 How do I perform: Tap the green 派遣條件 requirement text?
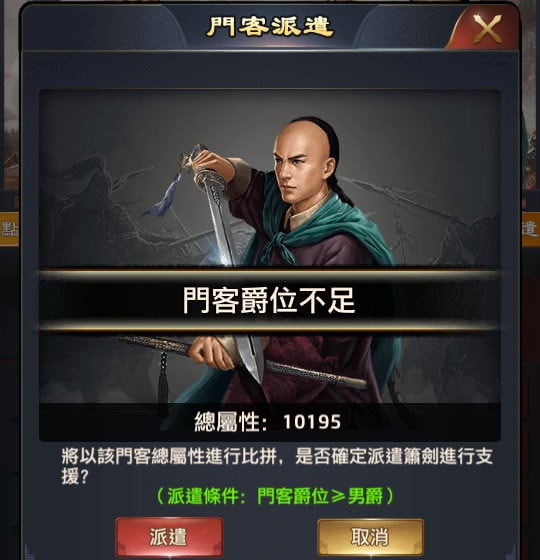[x=275, y=496]
